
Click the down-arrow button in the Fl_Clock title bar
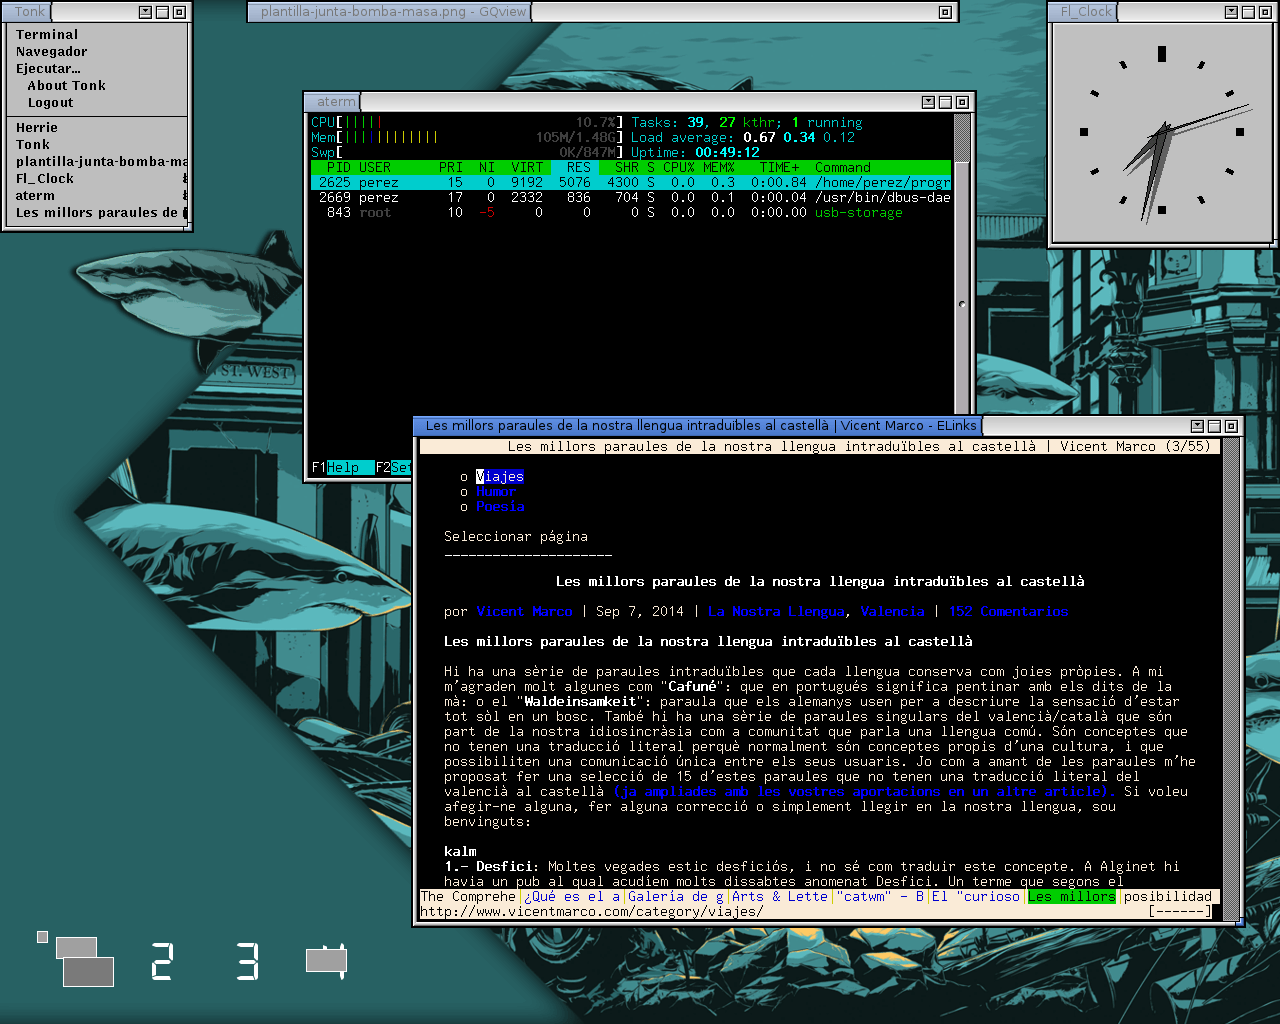[x=1231, y=12]
